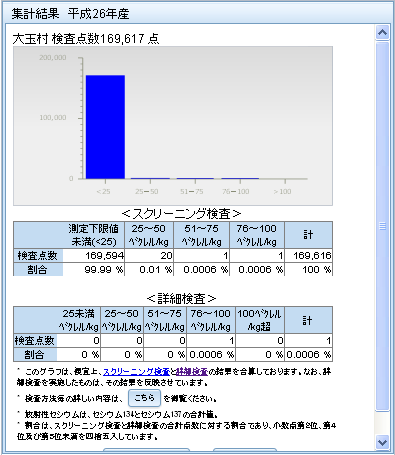Screen dimensions: 395x455
Task: Select 大玉村 検査点数169,617 点 heading
Action: point(86,39)
